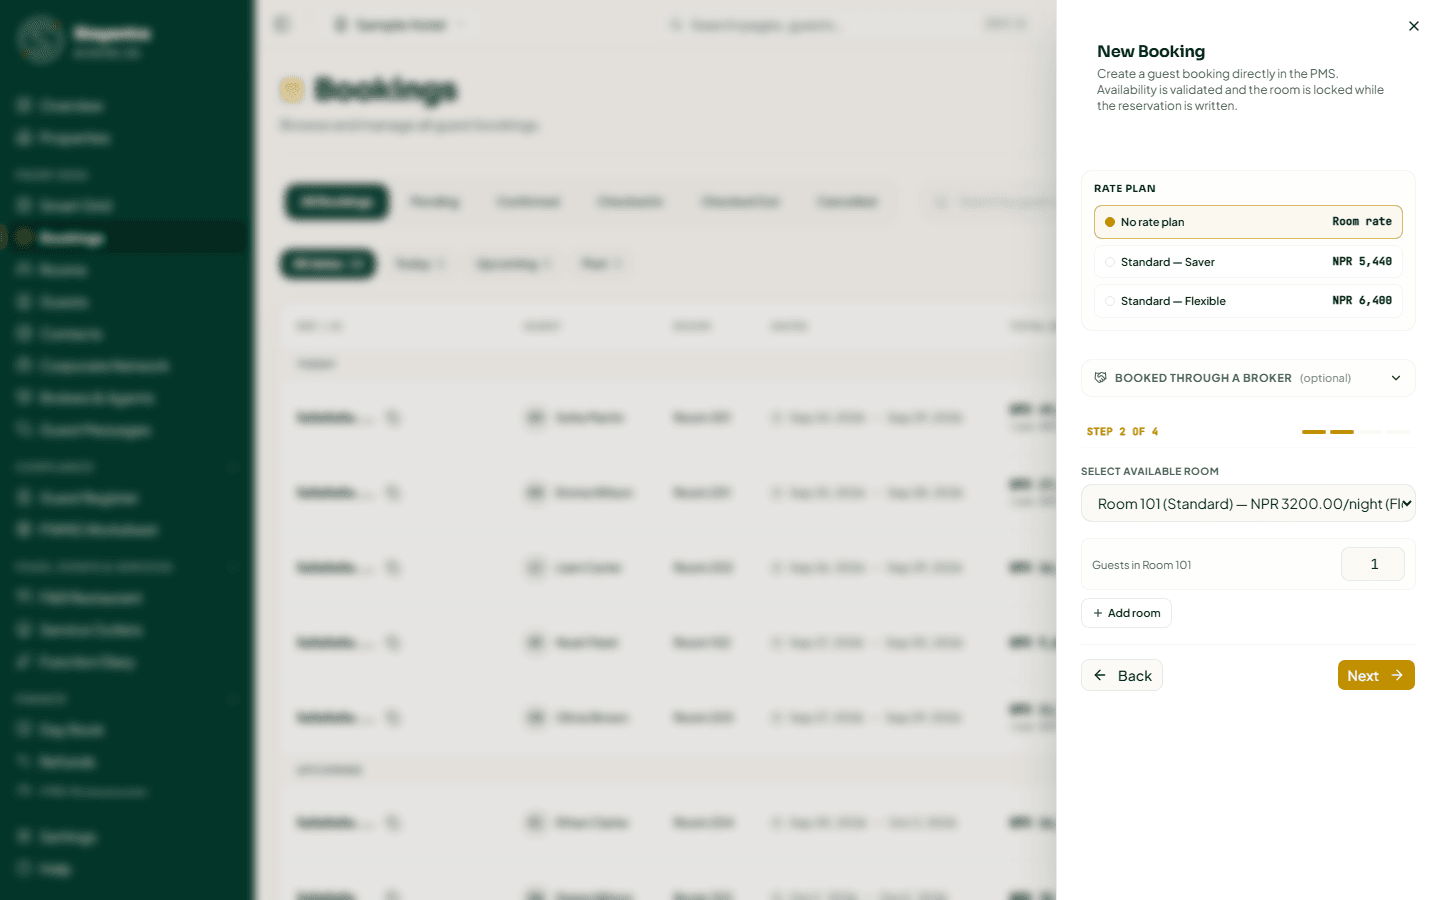The image size is (1440, 900).
Task: Click the New Booking heading
Action: click(1151, 51)
